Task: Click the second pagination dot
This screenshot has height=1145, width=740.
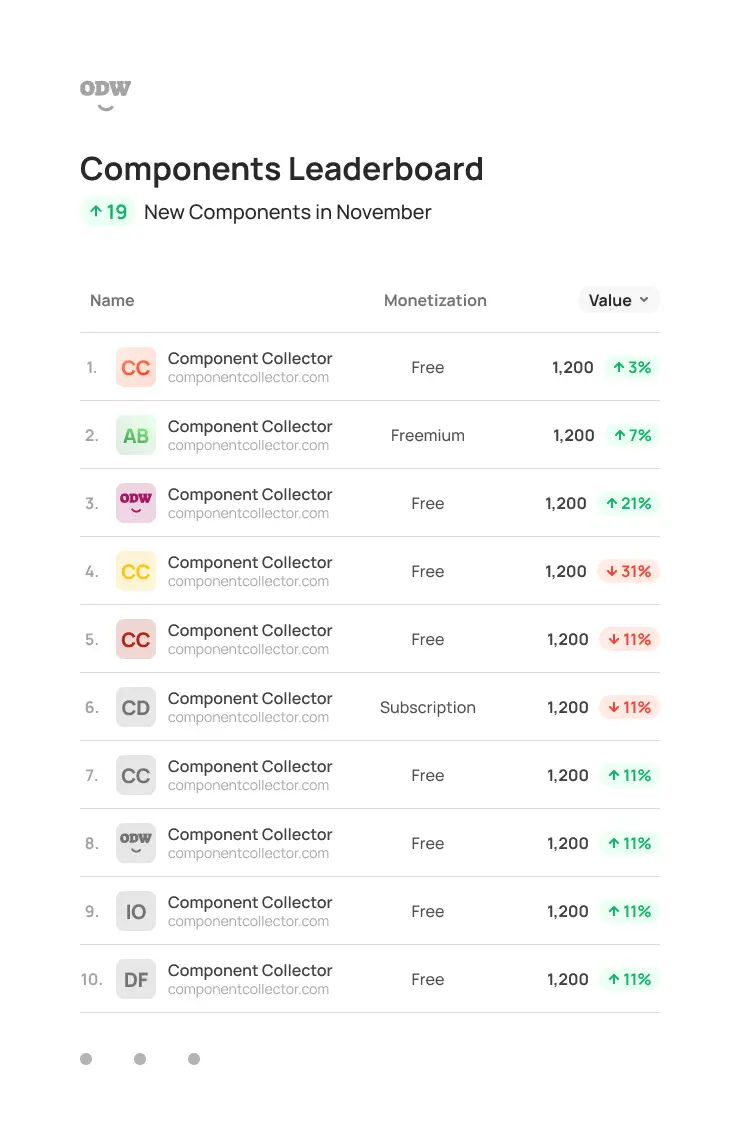Action: [140, 1058]
